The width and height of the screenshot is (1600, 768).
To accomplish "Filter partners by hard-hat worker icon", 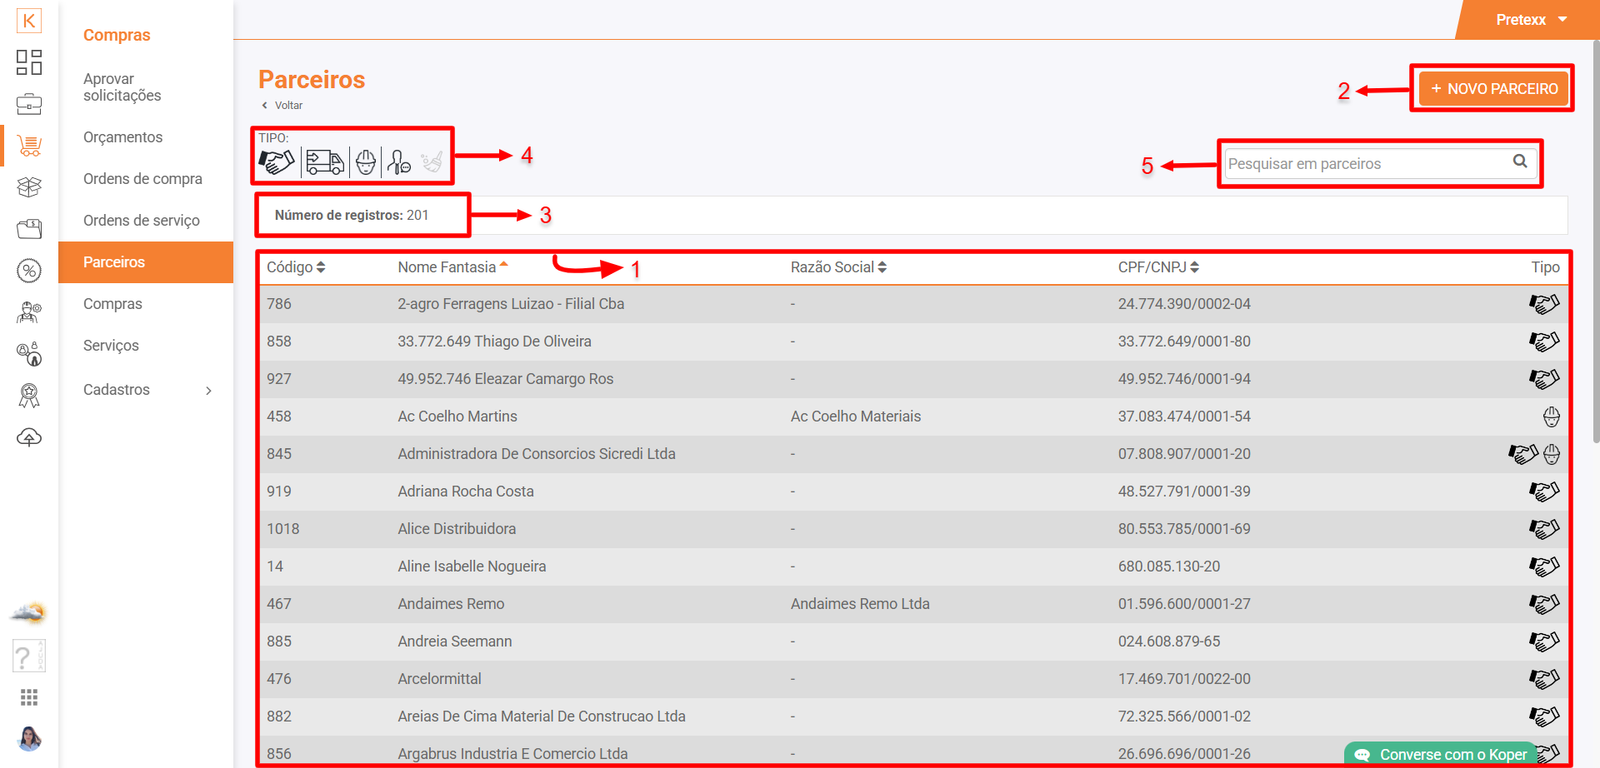I will click(x=366, y=162).
